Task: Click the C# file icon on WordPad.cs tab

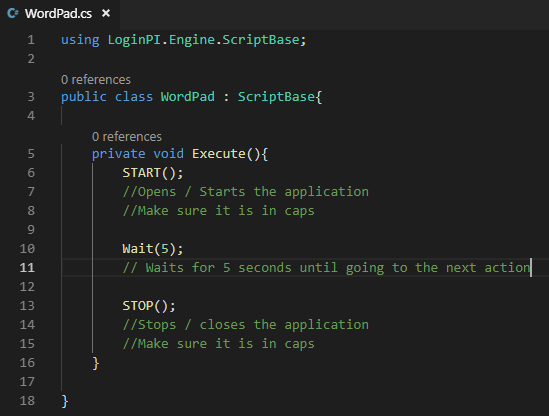Action: coord(13,14)
